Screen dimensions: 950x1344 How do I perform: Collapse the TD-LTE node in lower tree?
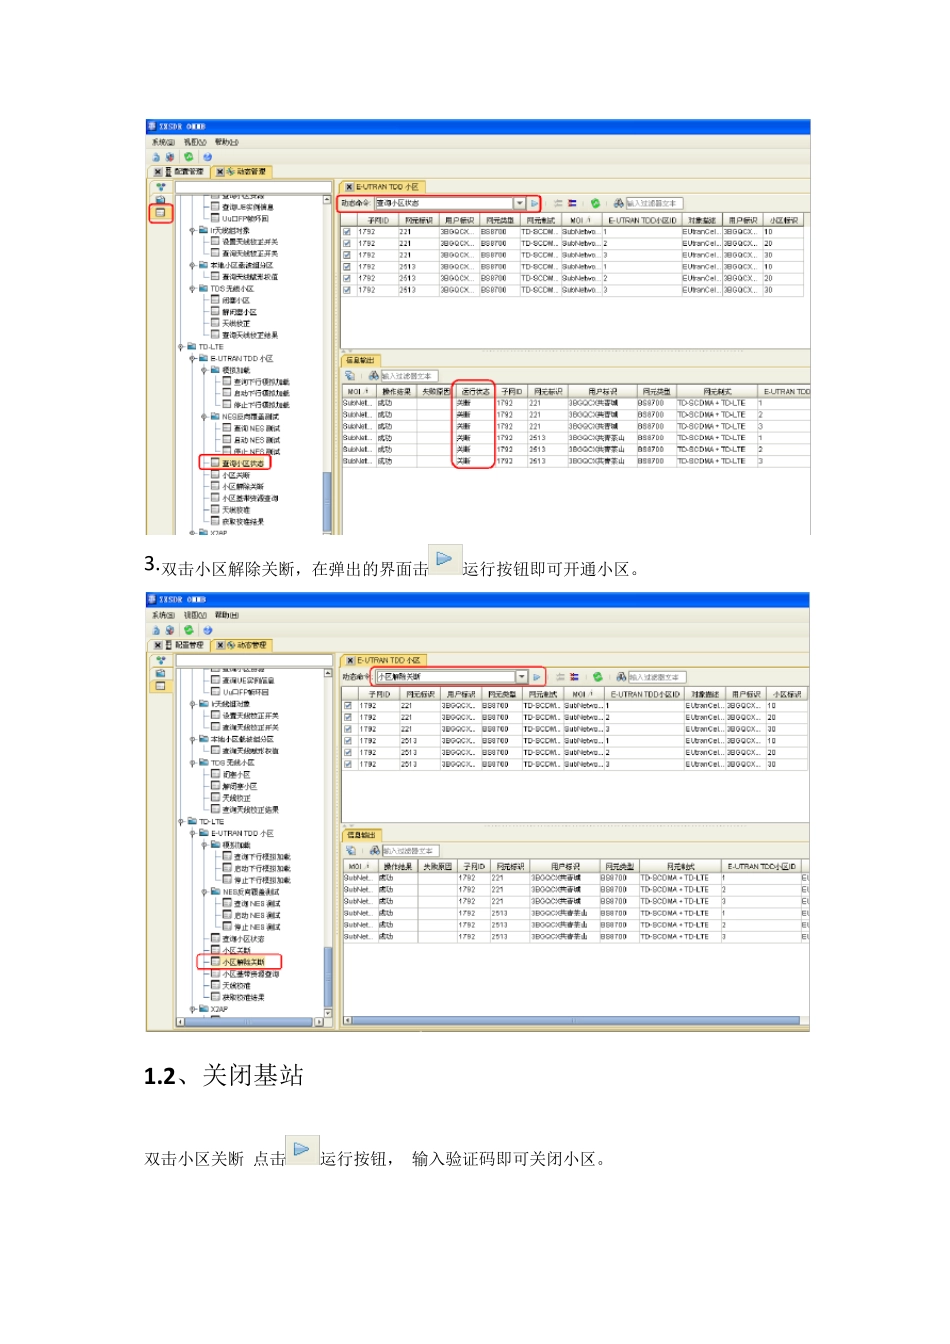click(181, 821)
